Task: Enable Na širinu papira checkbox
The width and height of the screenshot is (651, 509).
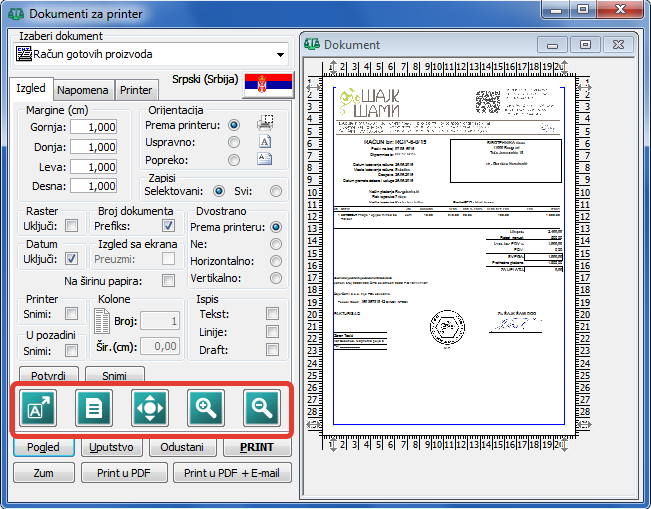Action: 168,281
